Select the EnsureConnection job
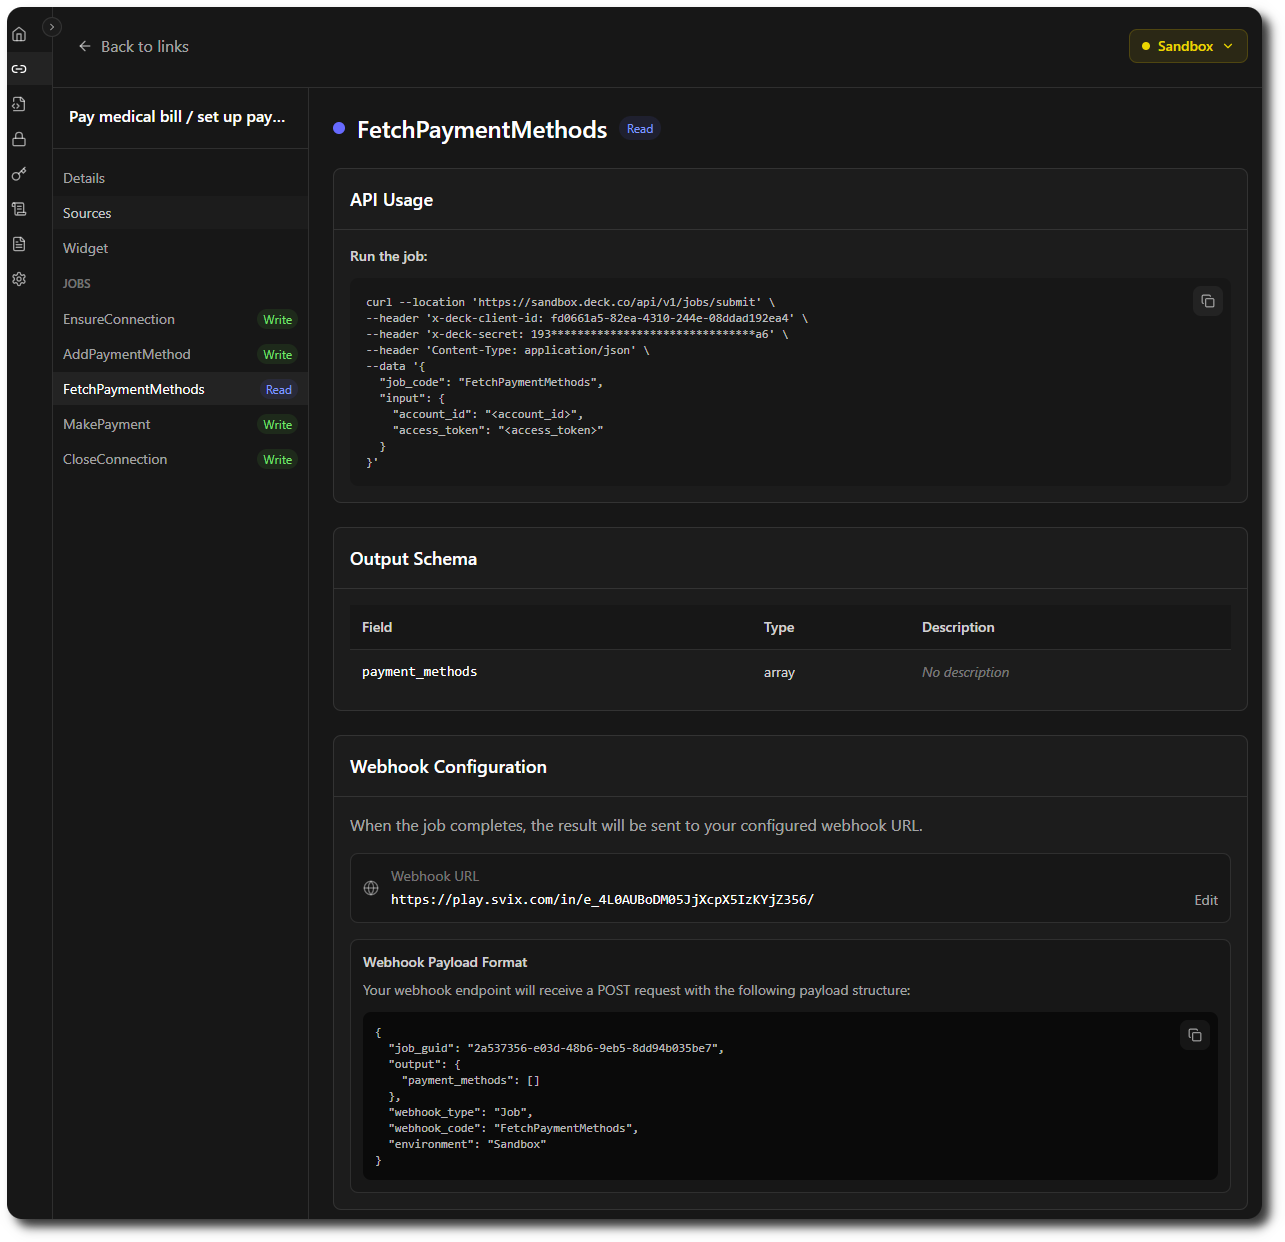Image resolution: width=1285 pixels, height=1242 pixels. point(180,319)
